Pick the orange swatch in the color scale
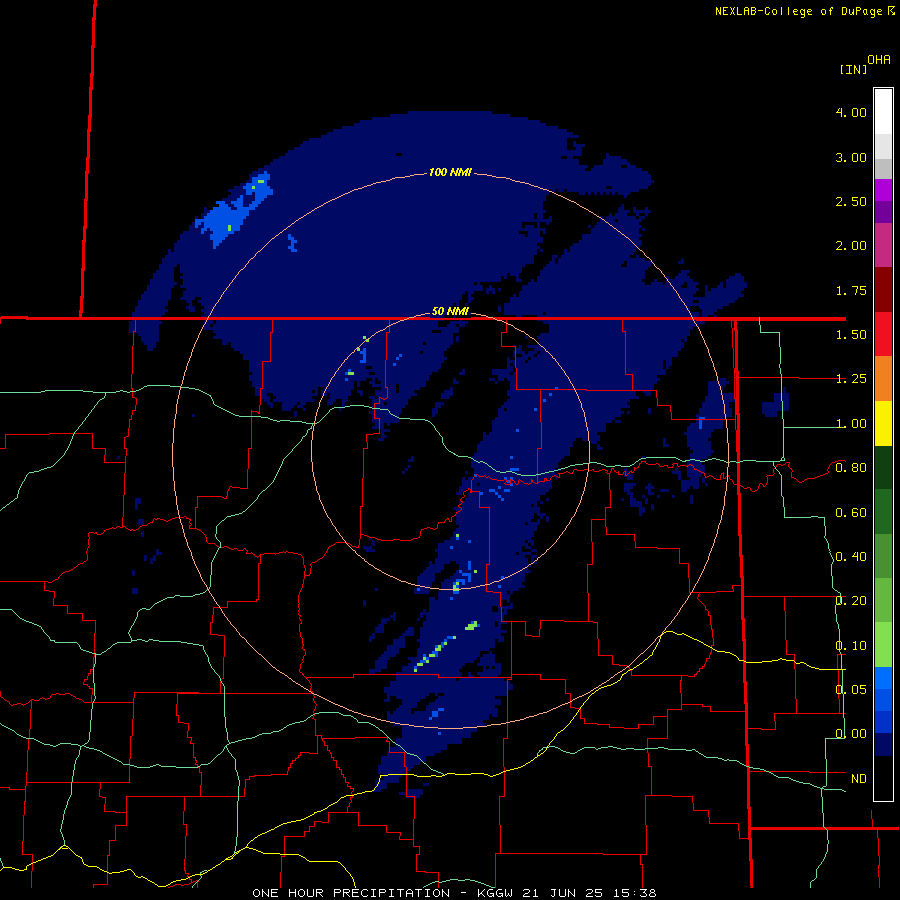Image resolution: width=900 pixels, height=900 pixels. pyautogui.click(x=883, y=379)
